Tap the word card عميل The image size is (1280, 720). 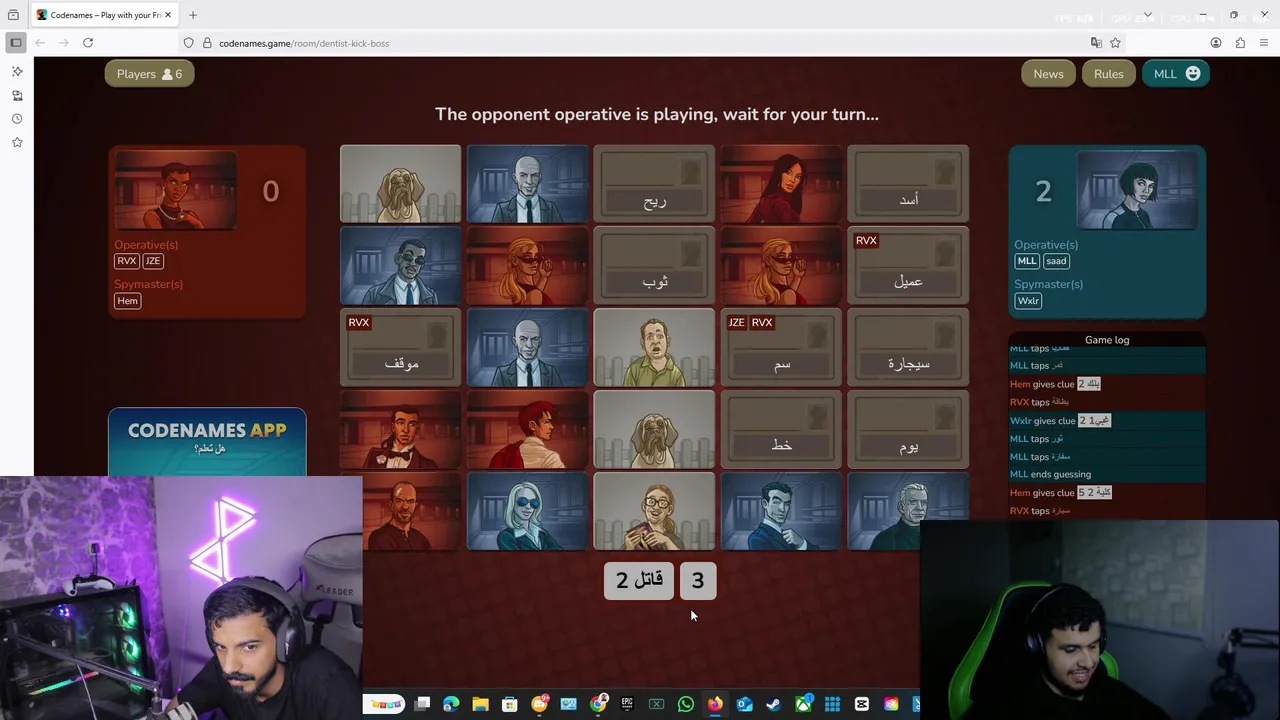pyautogui.click(x=908, y=266)
